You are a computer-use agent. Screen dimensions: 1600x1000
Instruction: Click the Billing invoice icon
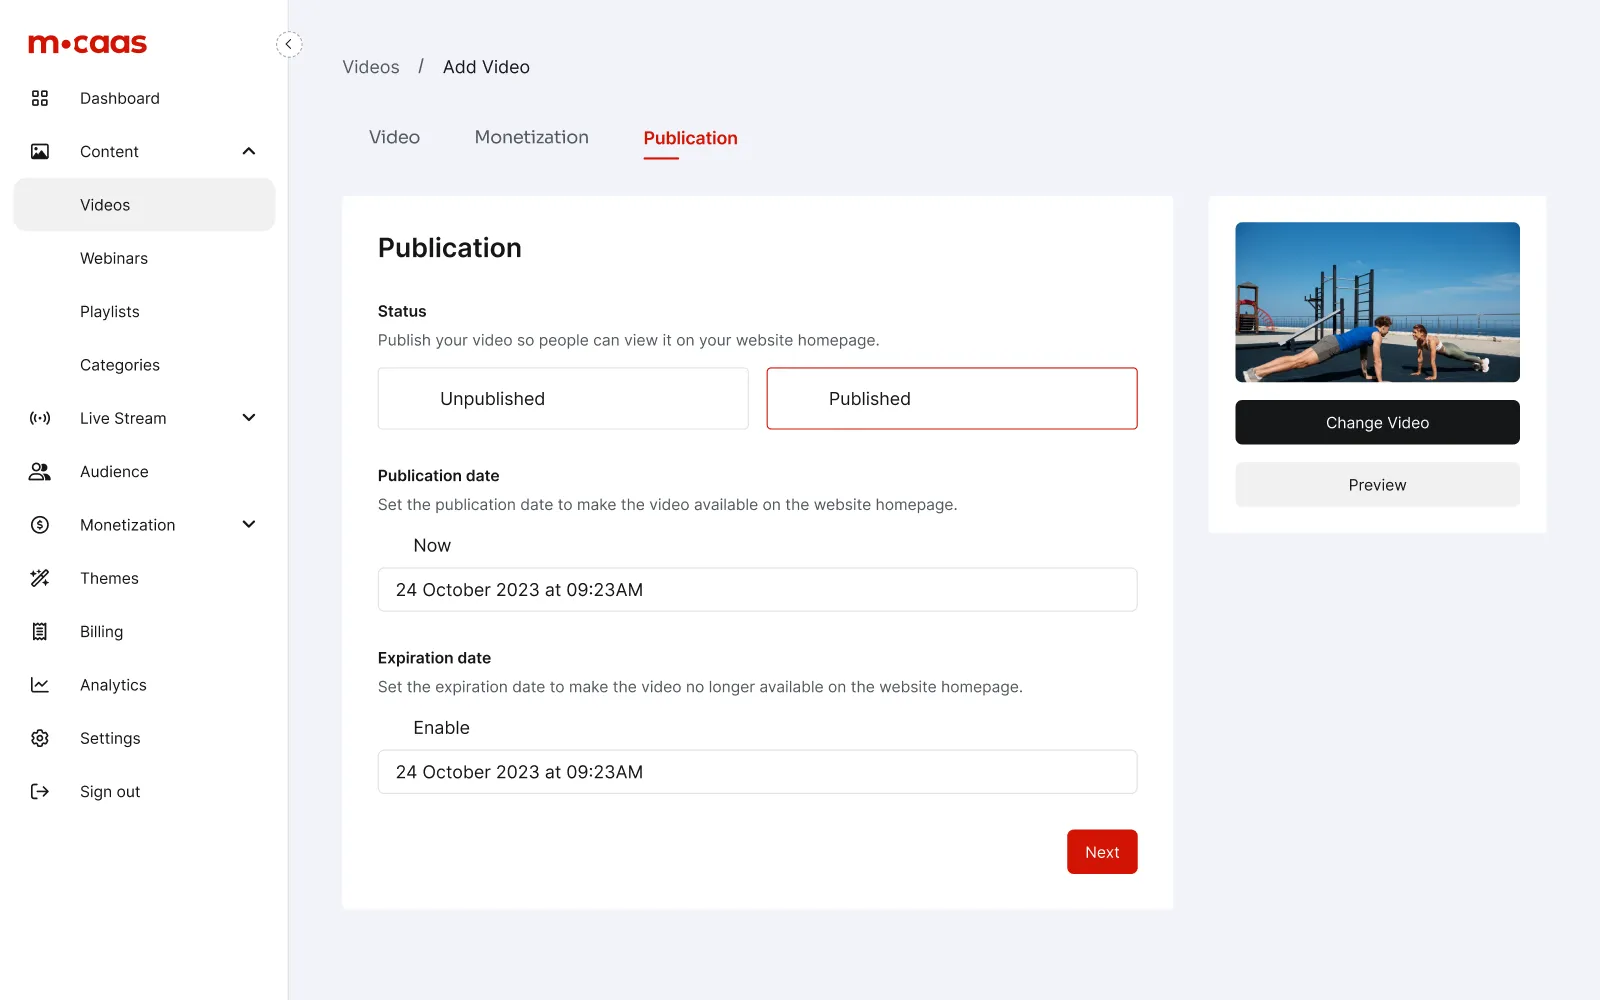(x=40, y=631)
